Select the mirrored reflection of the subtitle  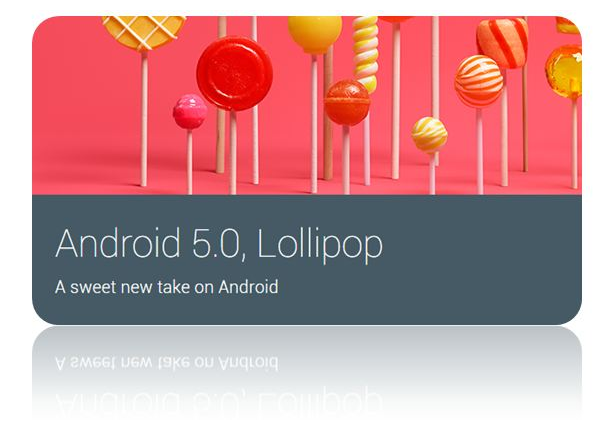pyautogui.click(x=166, y=362)
